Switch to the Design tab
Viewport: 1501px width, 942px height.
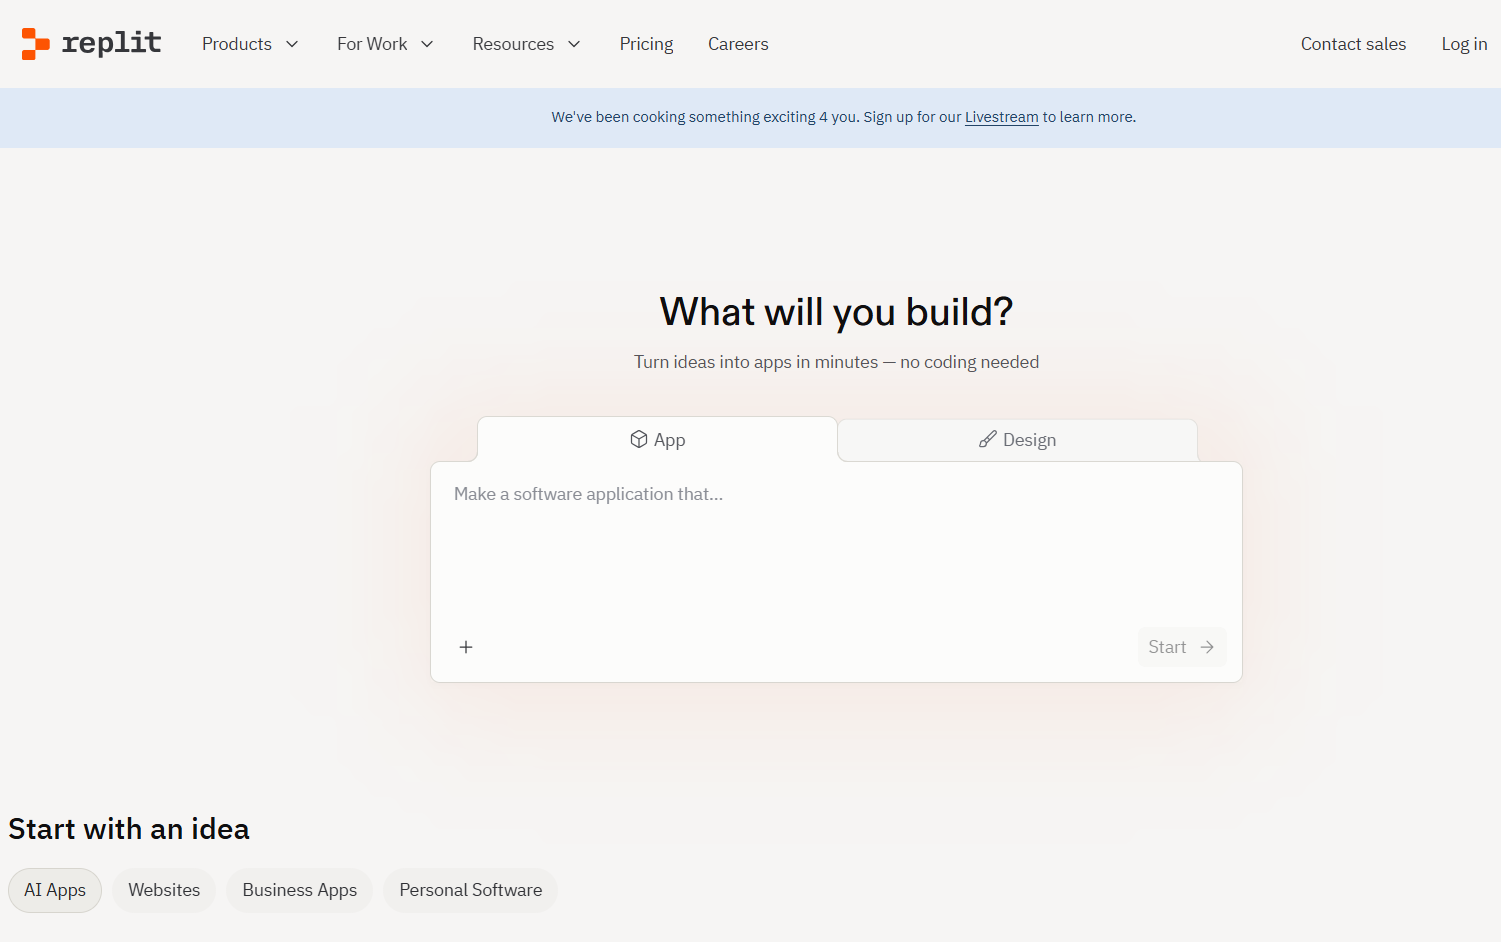[1017, 440]
